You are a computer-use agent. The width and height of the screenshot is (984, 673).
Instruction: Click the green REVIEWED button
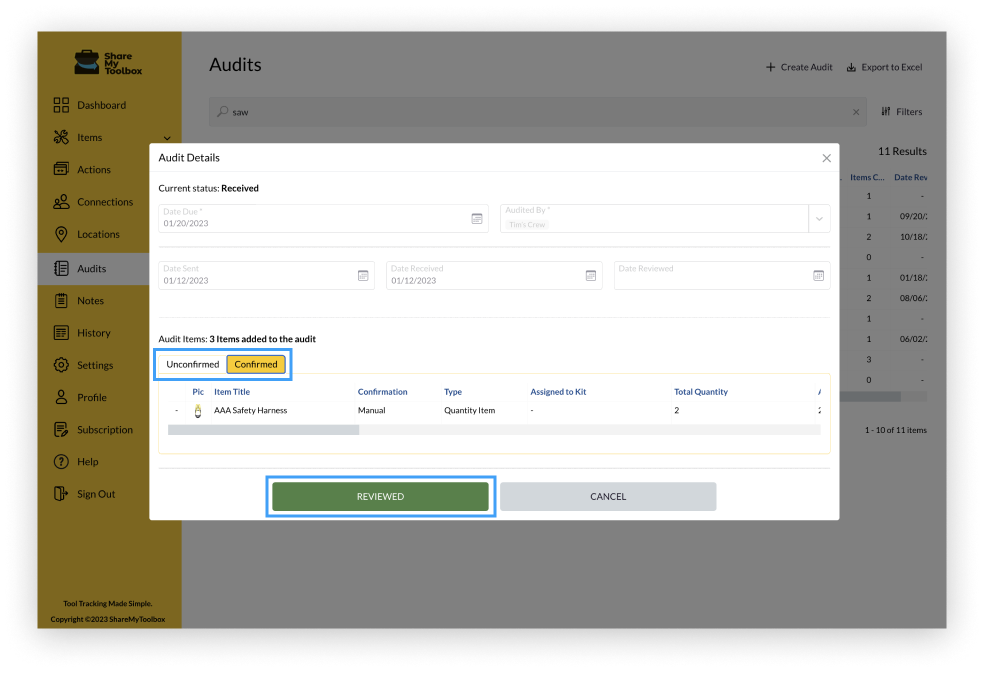coord(380,496)
